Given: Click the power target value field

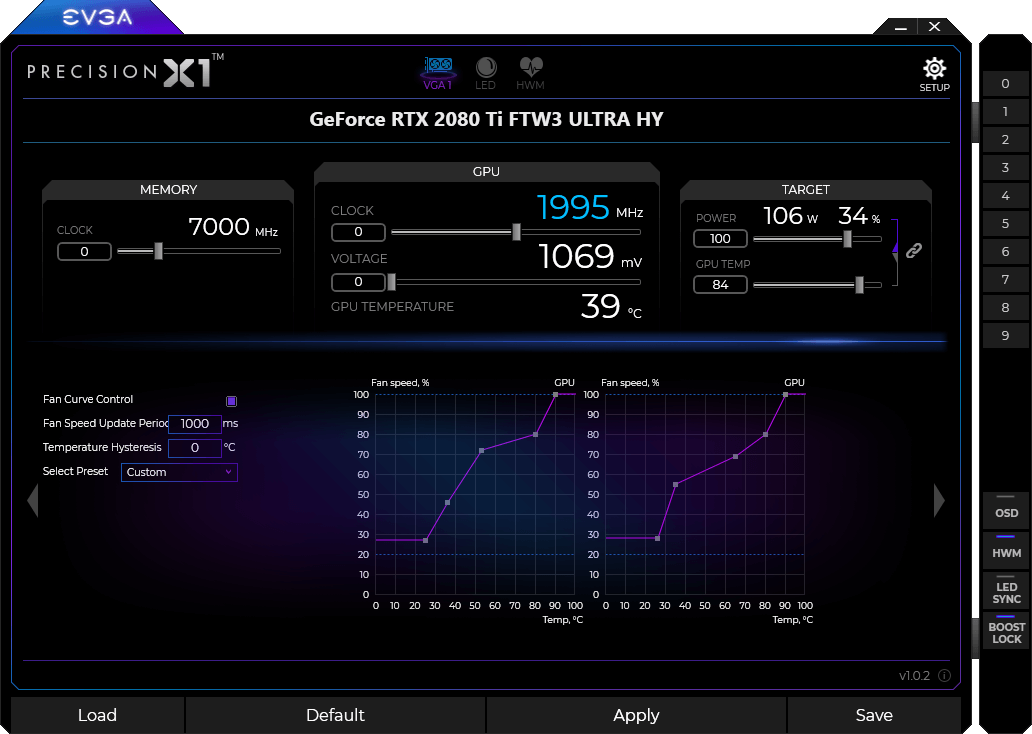Looking at the screenshot, I should click(x=720, y=238).
